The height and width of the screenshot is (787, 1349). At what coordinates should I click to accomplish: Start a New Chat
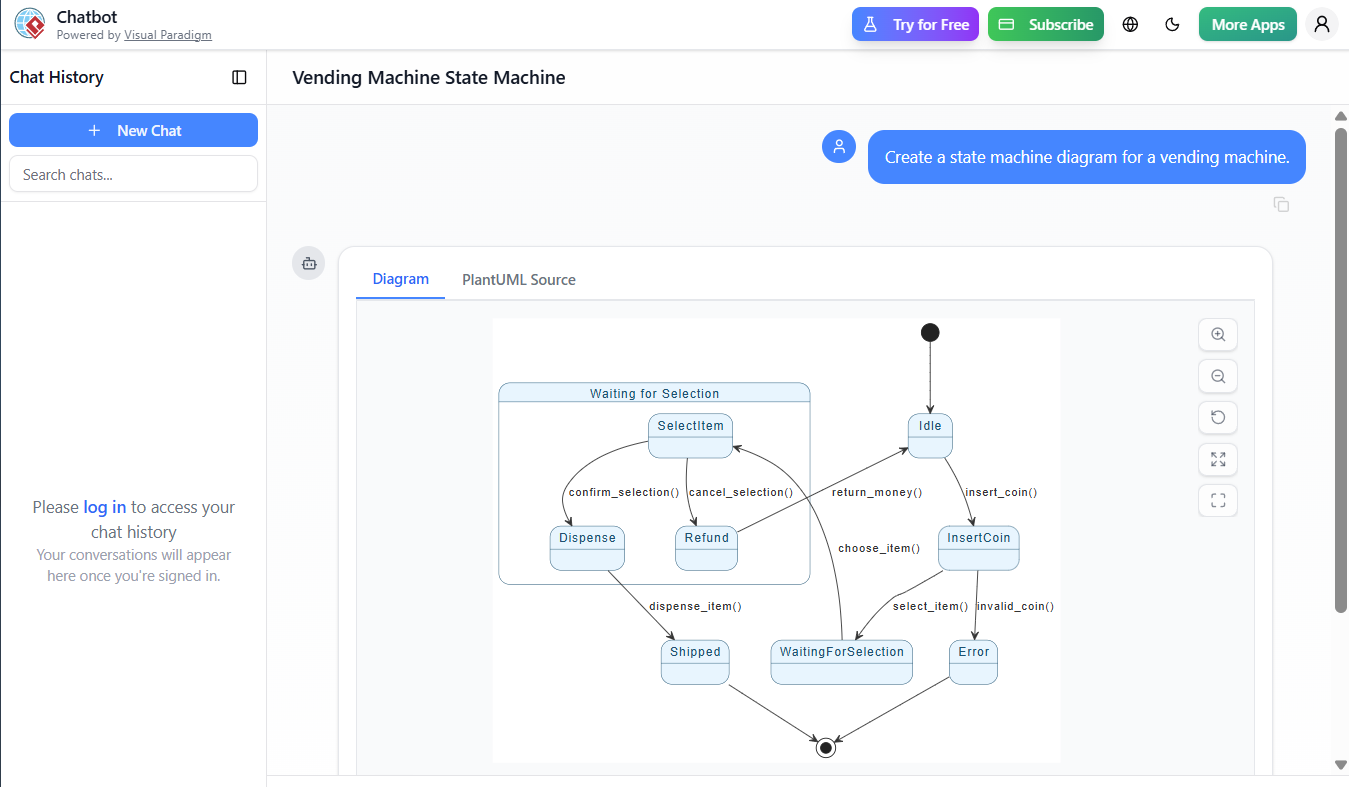pyautogui.click(x=133, y=130)
